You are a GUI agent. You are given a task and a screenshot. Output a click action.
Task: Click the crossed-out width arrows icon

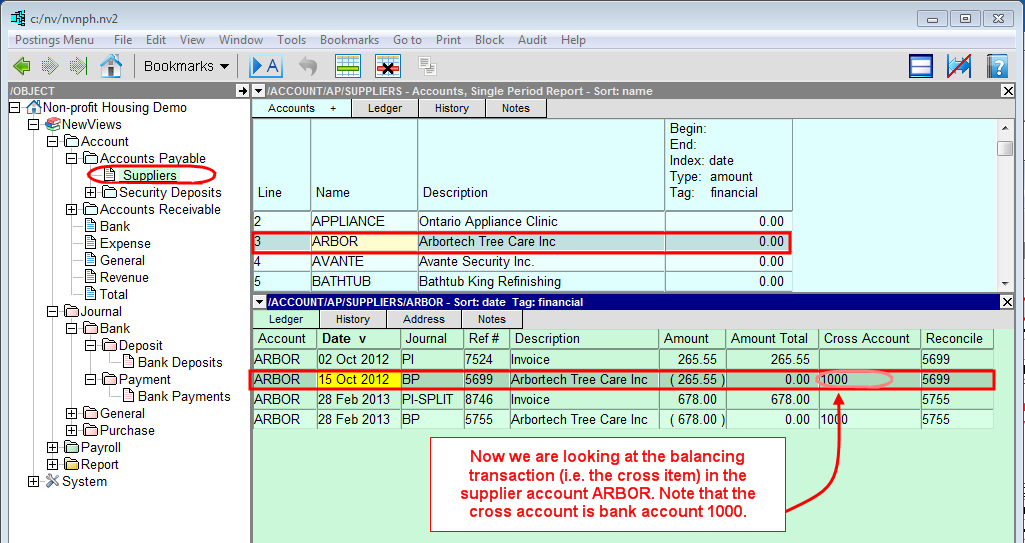tap(959, 66)
